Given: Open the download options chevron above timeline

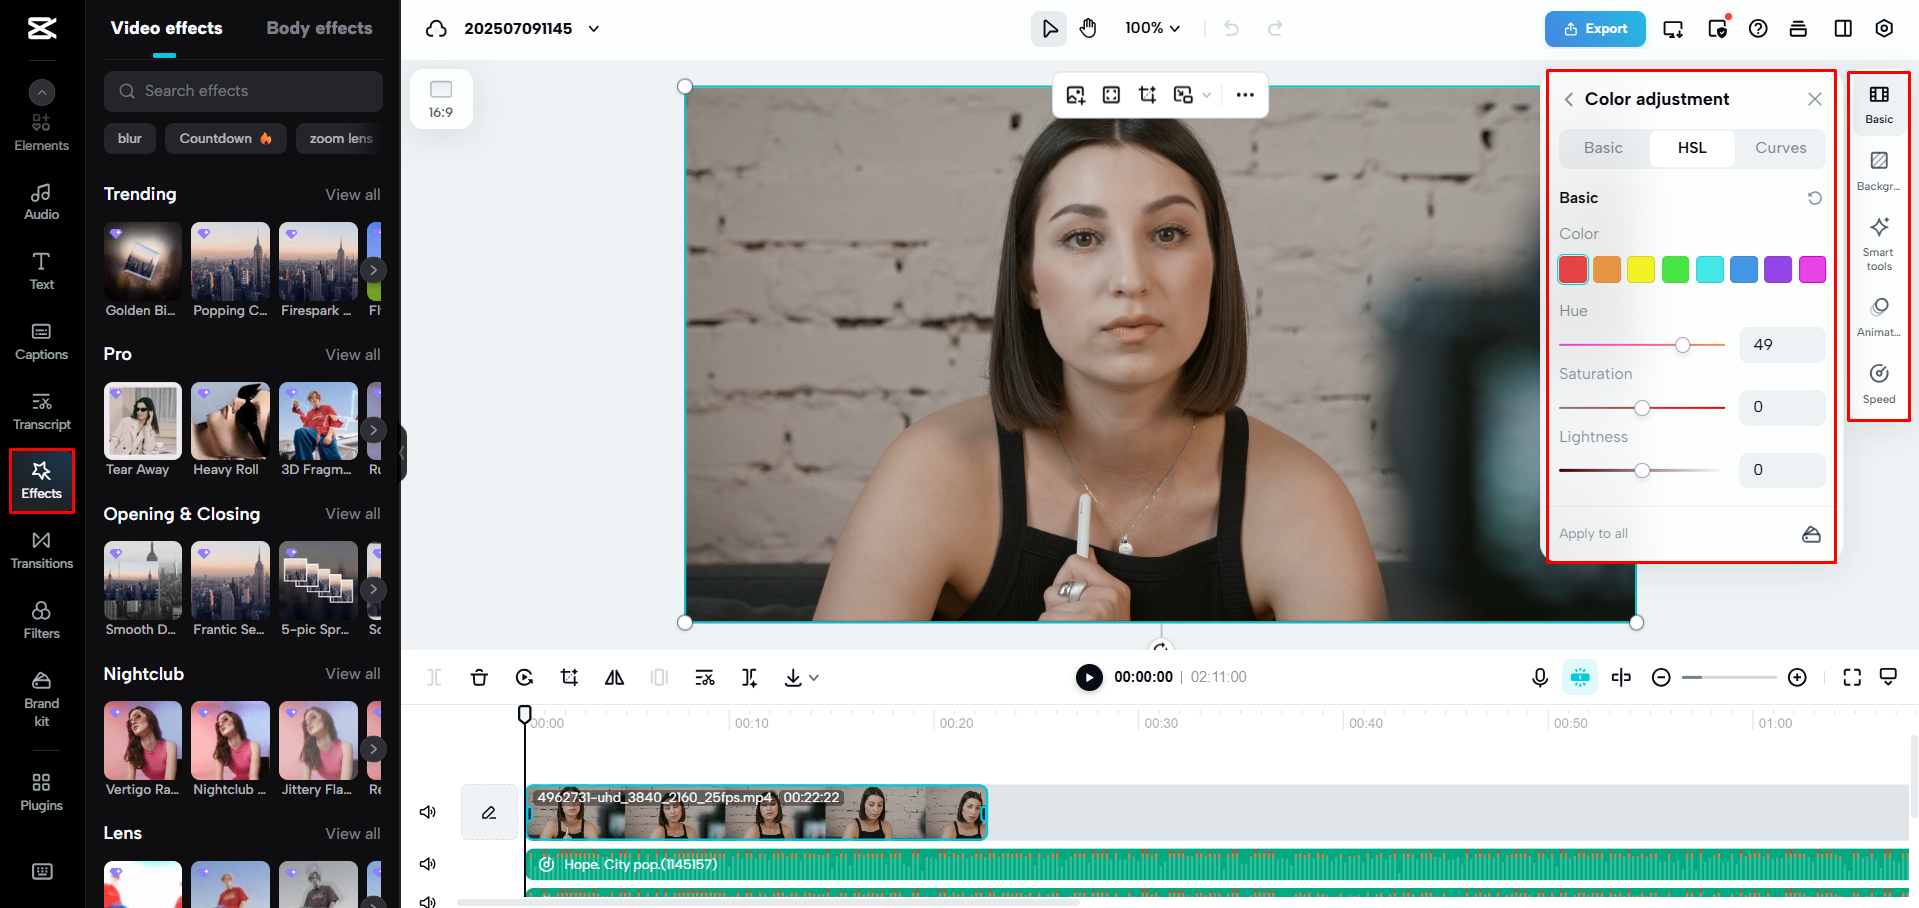Looking at the screenshot, I should point(813,677).
